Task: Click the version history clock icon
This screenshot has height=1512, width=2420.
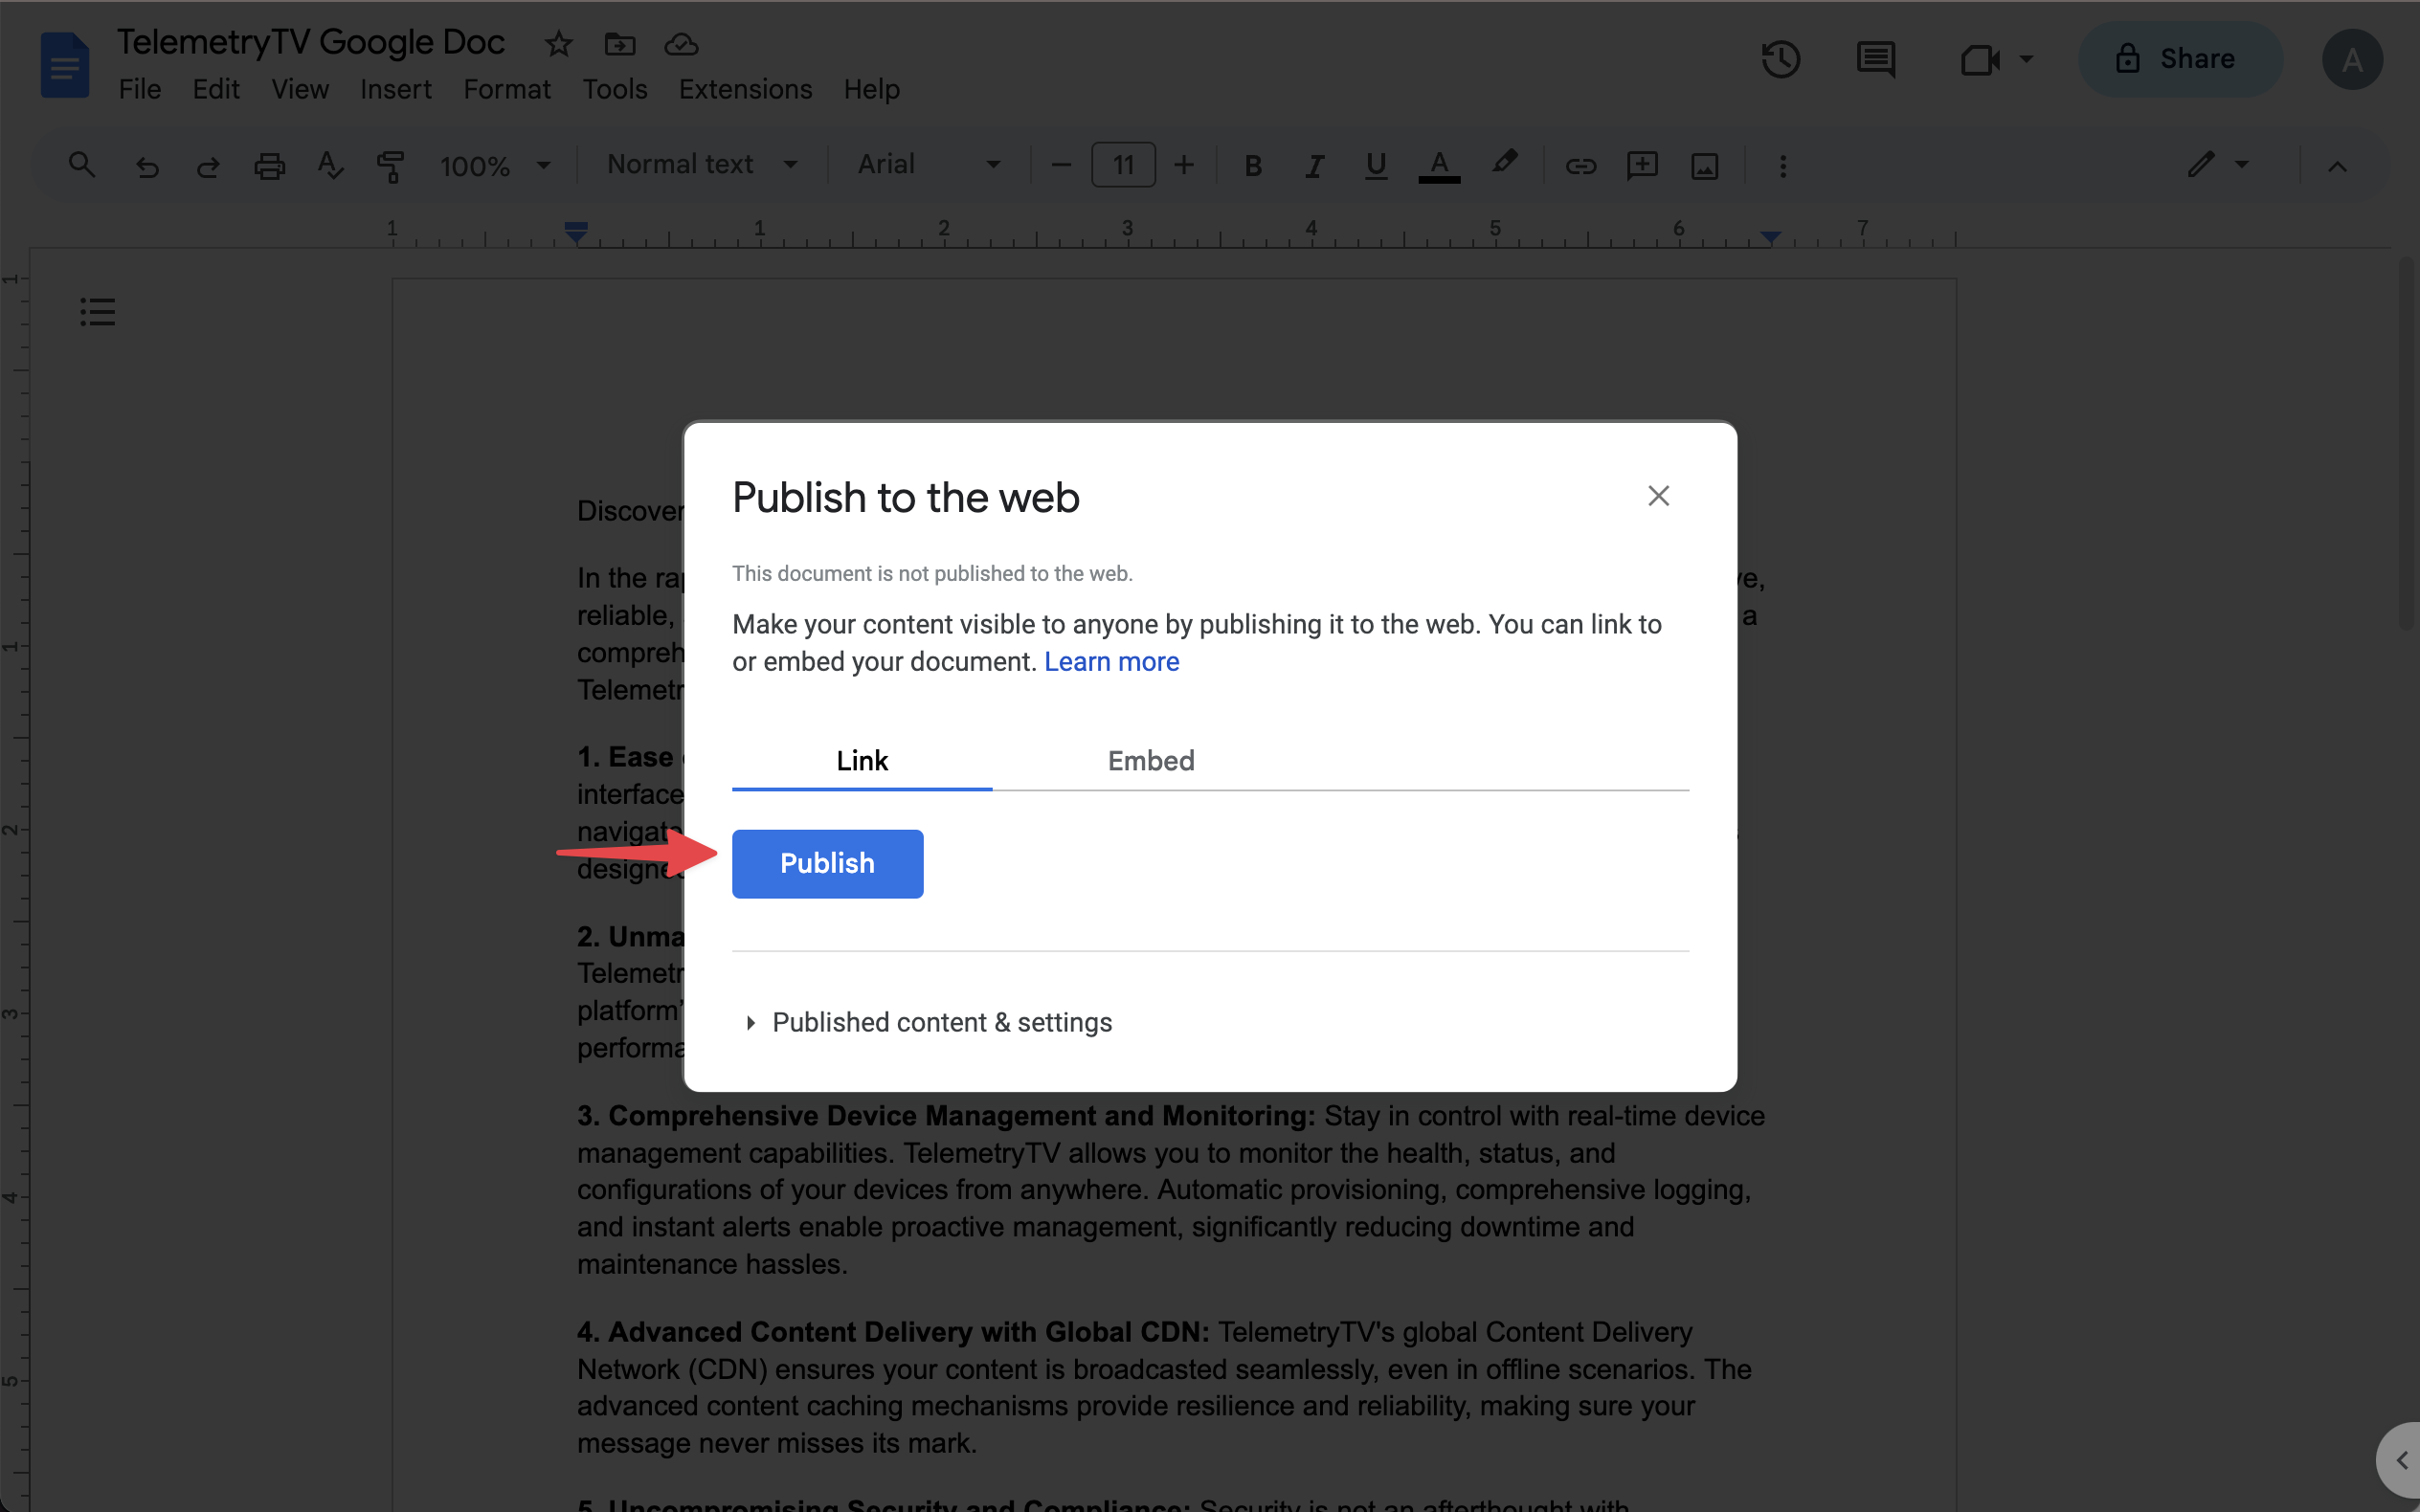Action: [x=1780, y=60]
